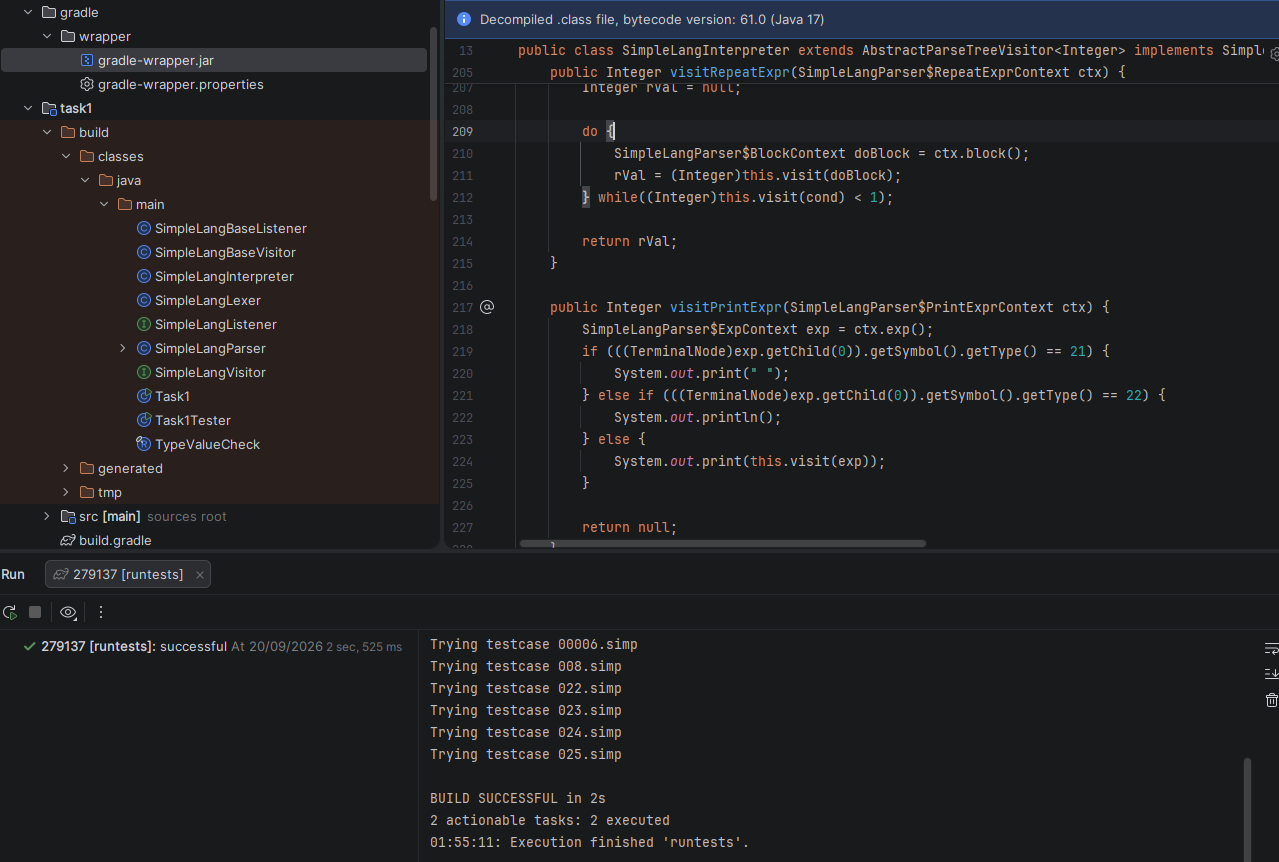1279x862 pixels.
Task: Click 'visitPrintExpr' method name on line 217
Action: (725, 307)
